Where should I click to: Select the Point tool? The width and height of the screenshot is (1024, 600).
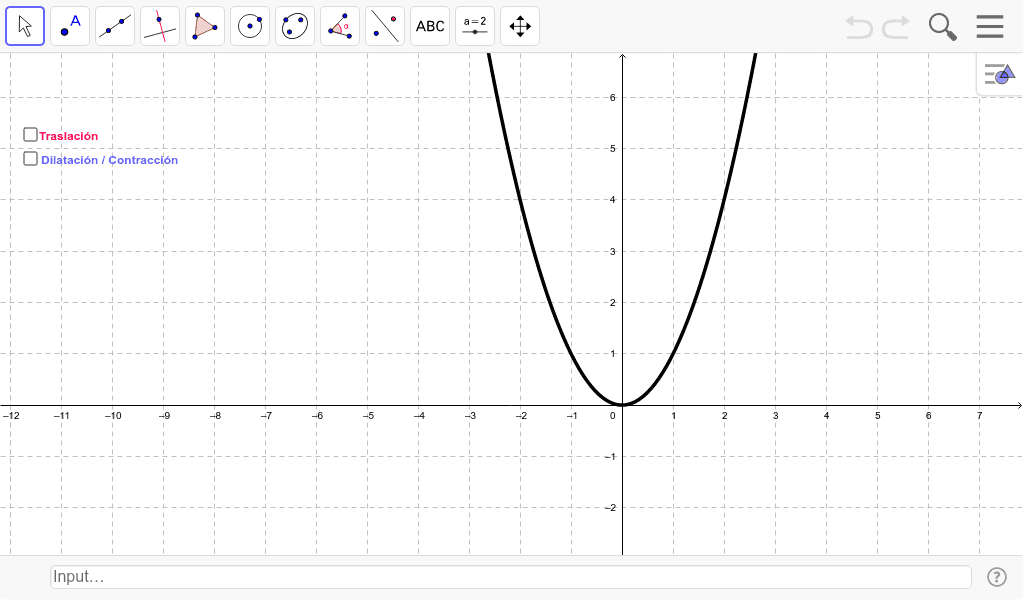point(70,26)
